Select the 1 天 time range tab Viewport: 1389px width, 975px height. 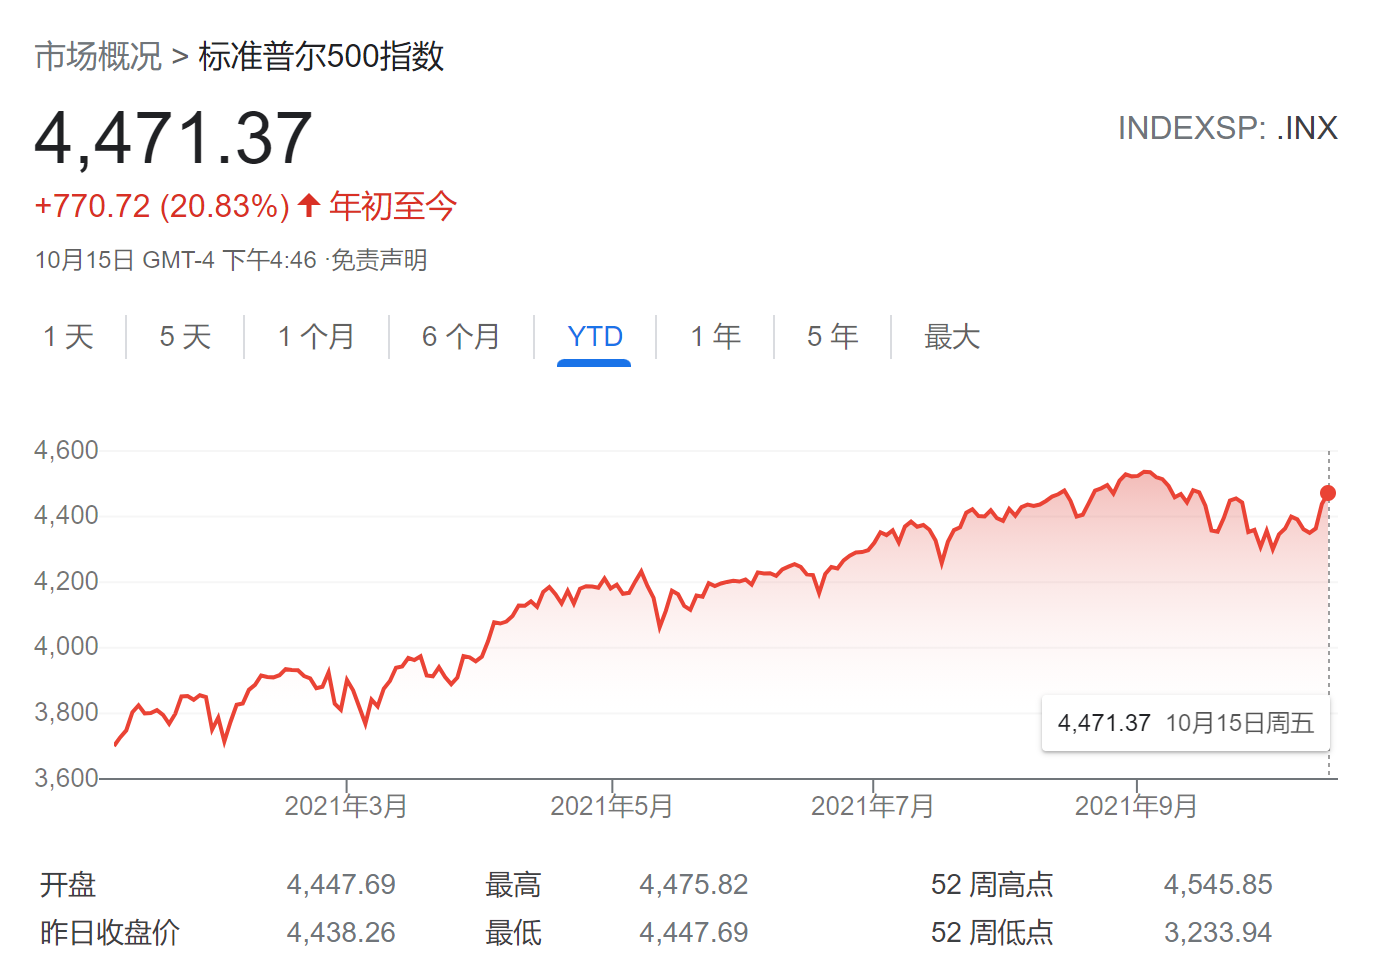(x=69, y=337)
